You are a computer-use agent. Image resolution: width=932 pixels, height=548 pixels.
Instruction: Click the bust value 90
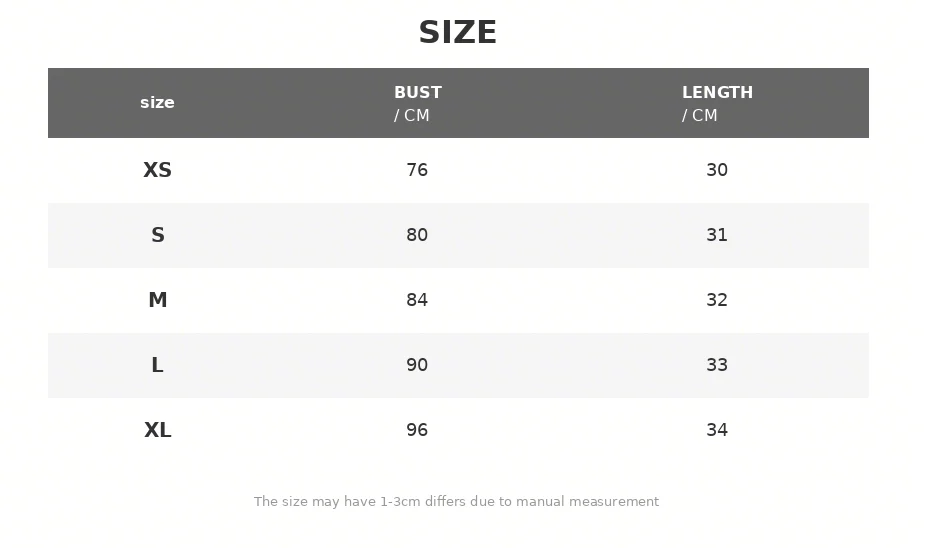[417, 365]
